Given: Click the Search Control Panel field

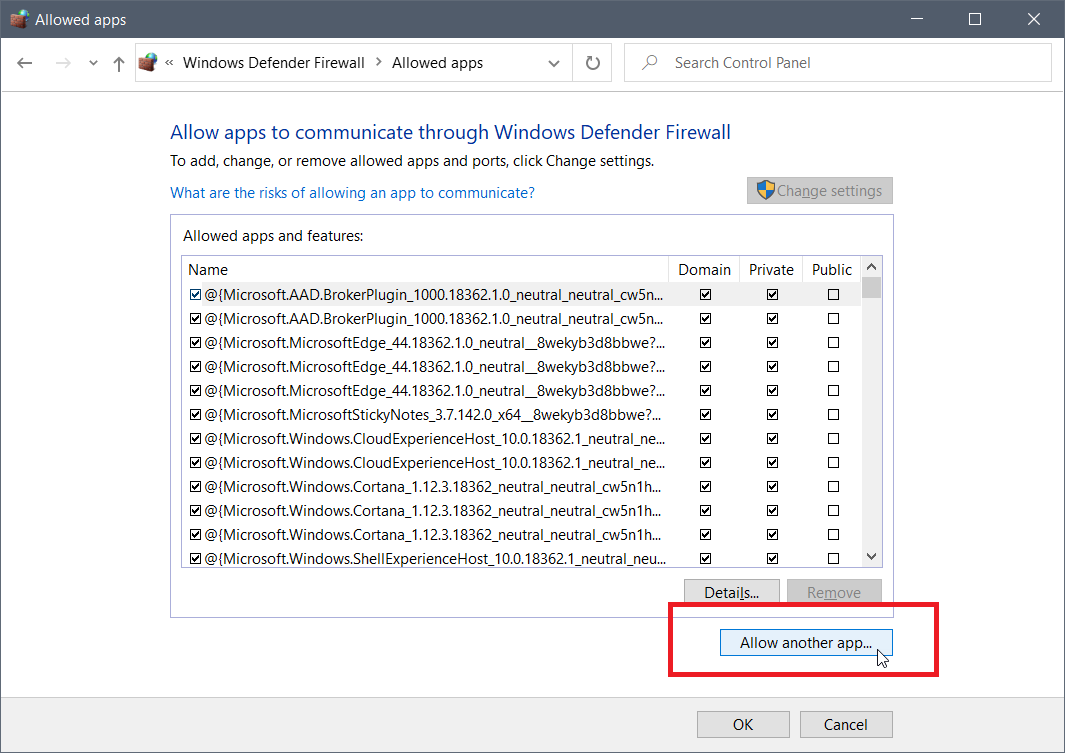Looking at the screenshot, I should click(x=850, y=63).
